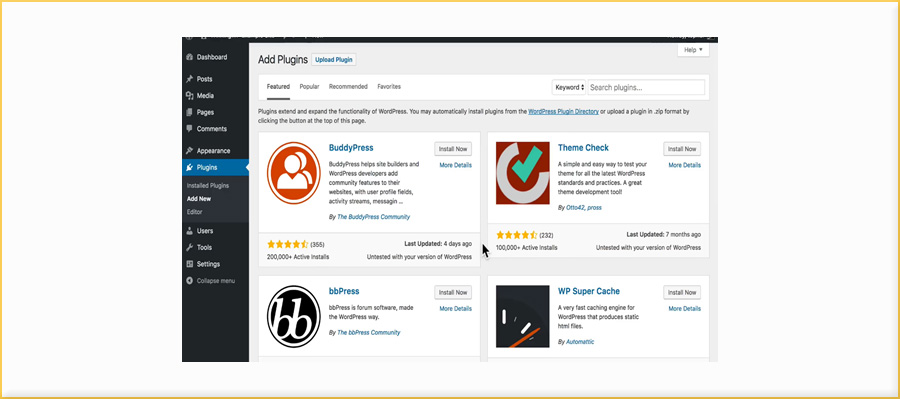Click the Appearance brush icon
The width and height of the screenshot is (900, 399).
pos(189,151)
